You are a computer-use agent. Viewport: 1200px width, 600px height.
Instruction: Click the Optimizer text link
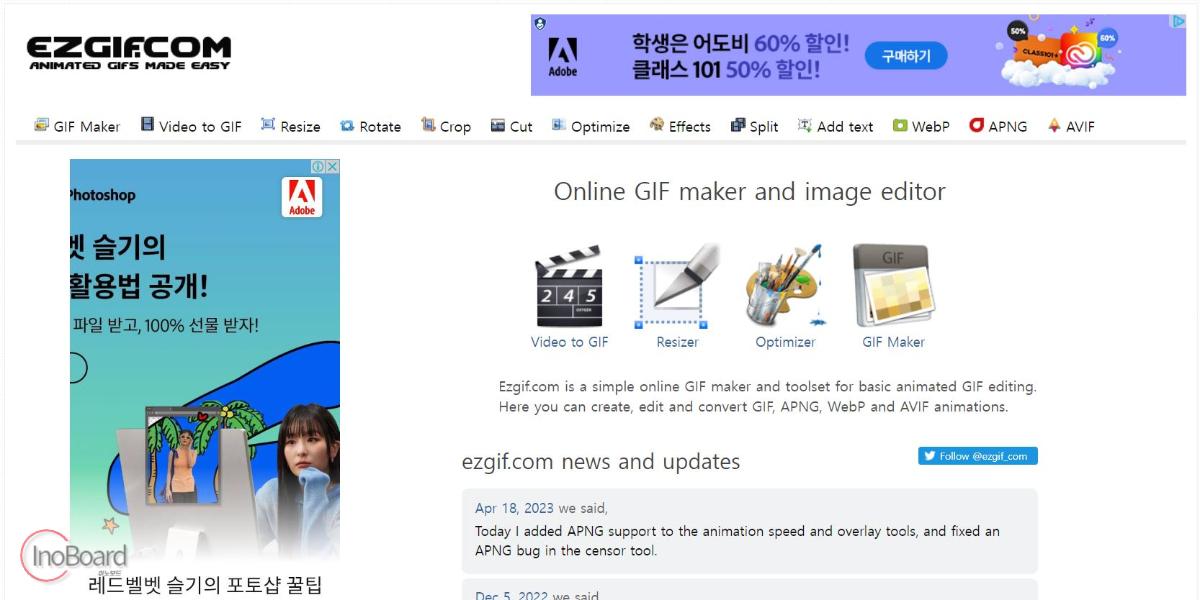point(785,342)
